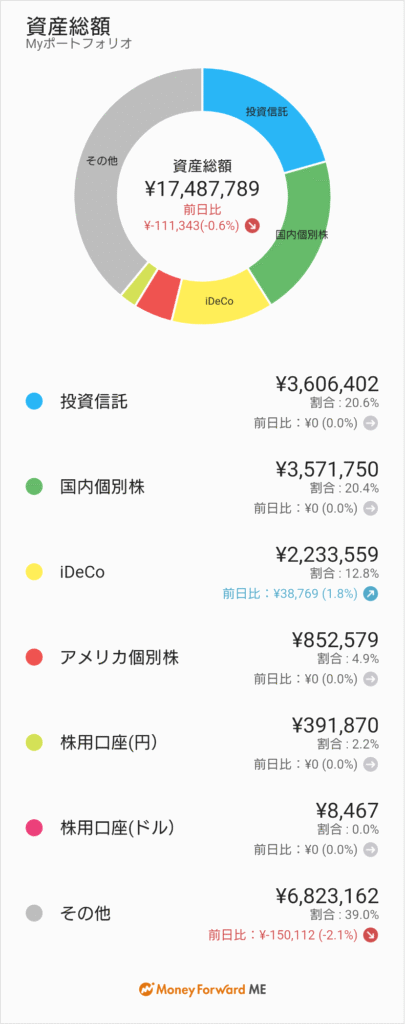Click the pink dot next to 株用口座(ドル)
This screenshot has width=405, height=1024.
33,828
